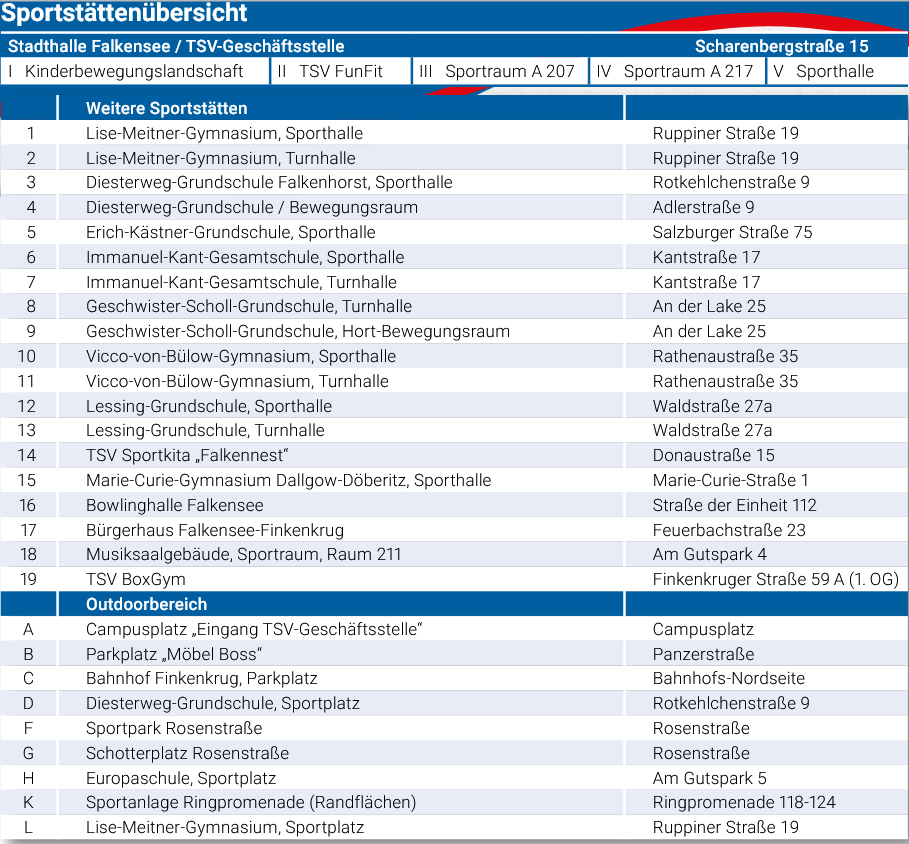Select the 'Sportraum A 207' cell
The width and height of the screenshot is (909, 844).
click(x=500, y=71)
